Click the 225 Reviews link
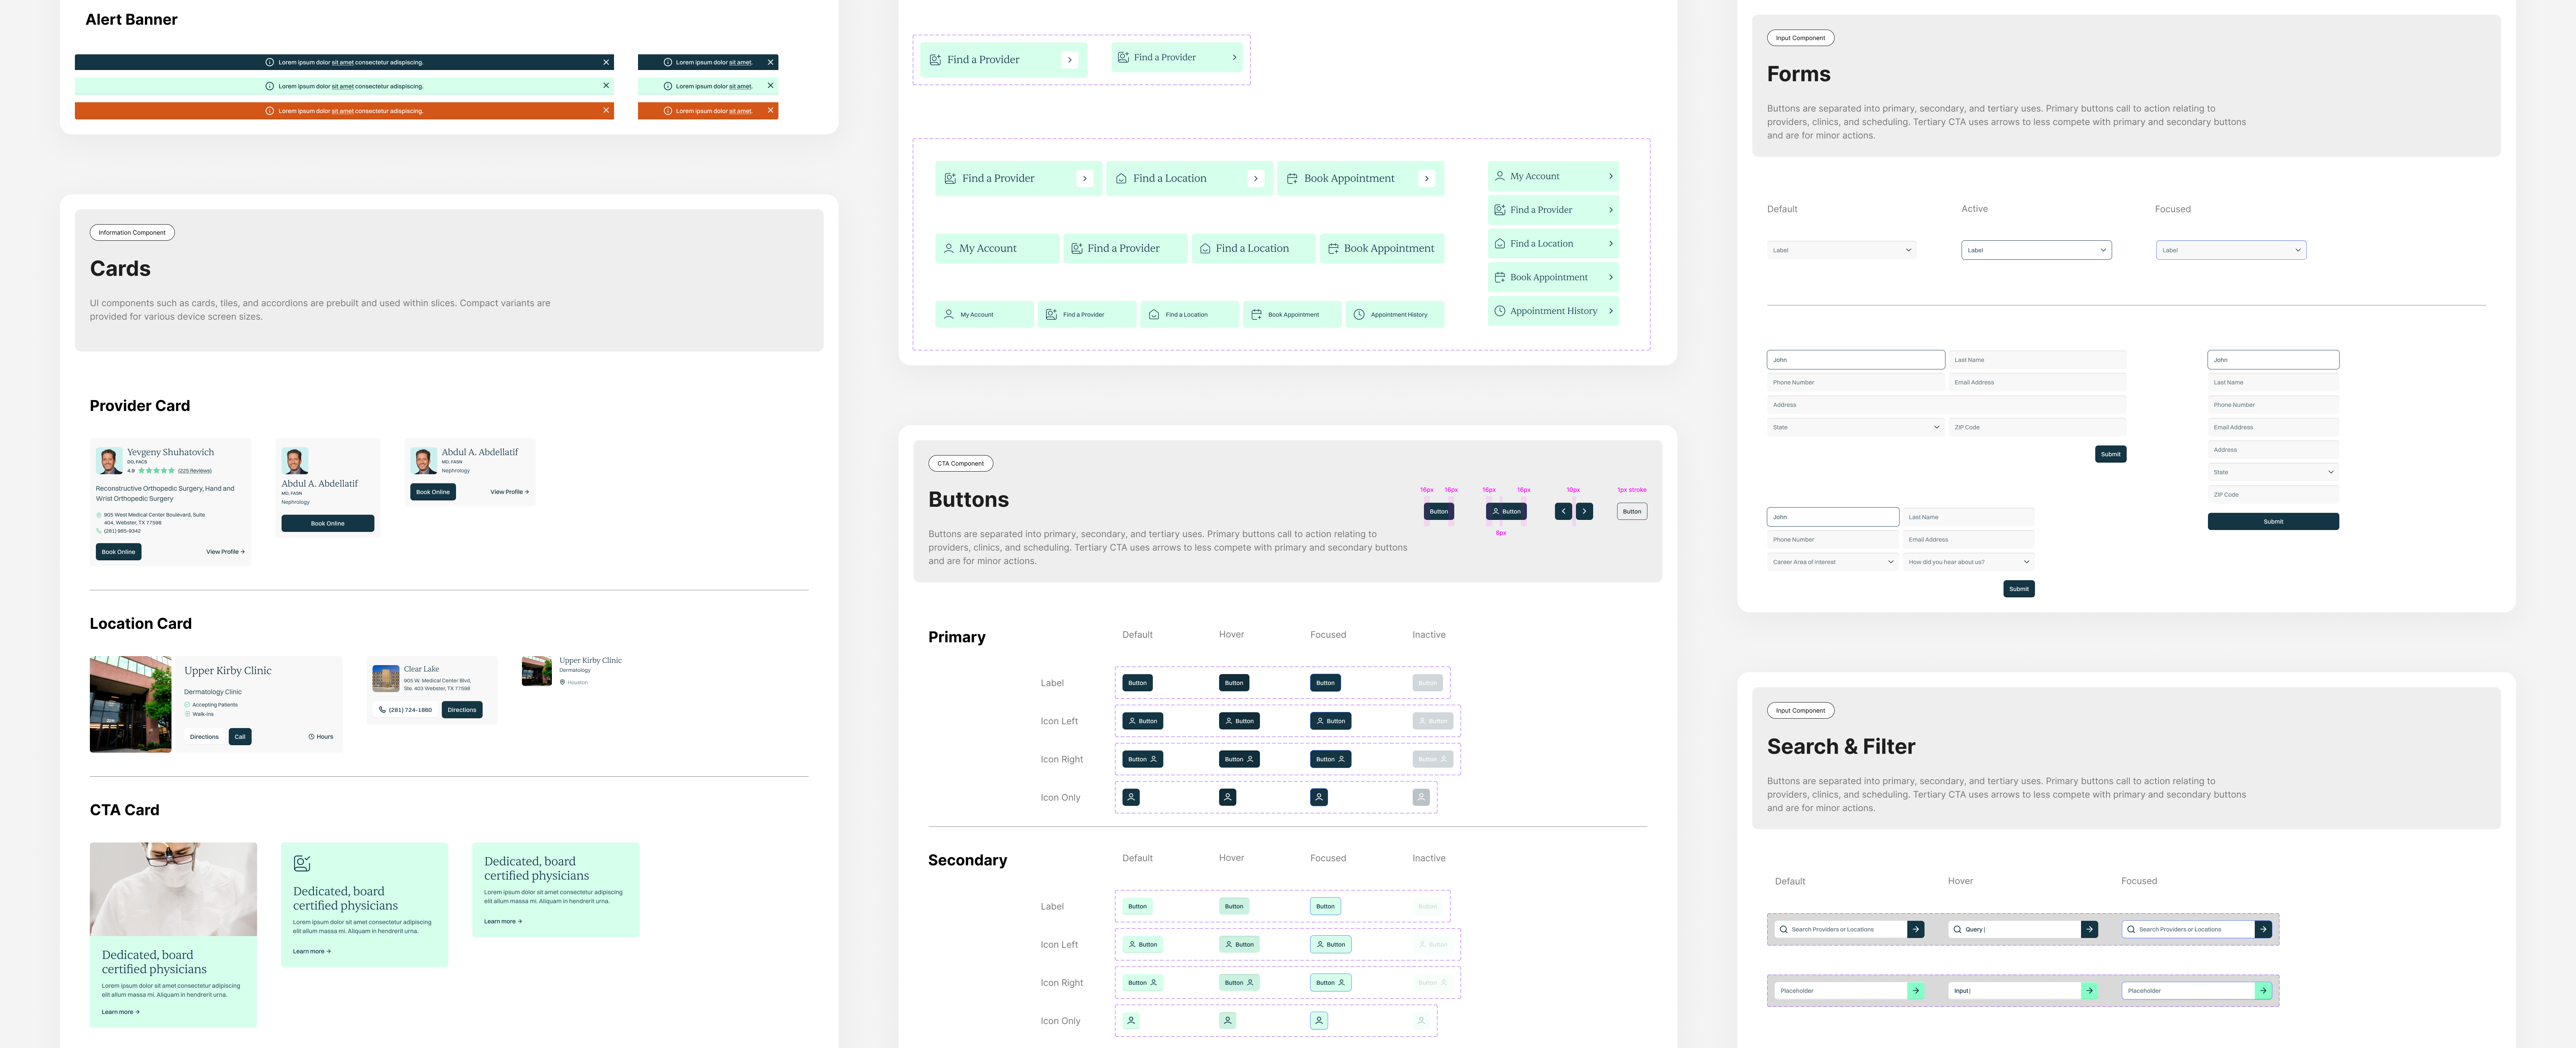The width and height of the screenshot is (2576, 1048). pyautogui.click(x=195, y=470)
